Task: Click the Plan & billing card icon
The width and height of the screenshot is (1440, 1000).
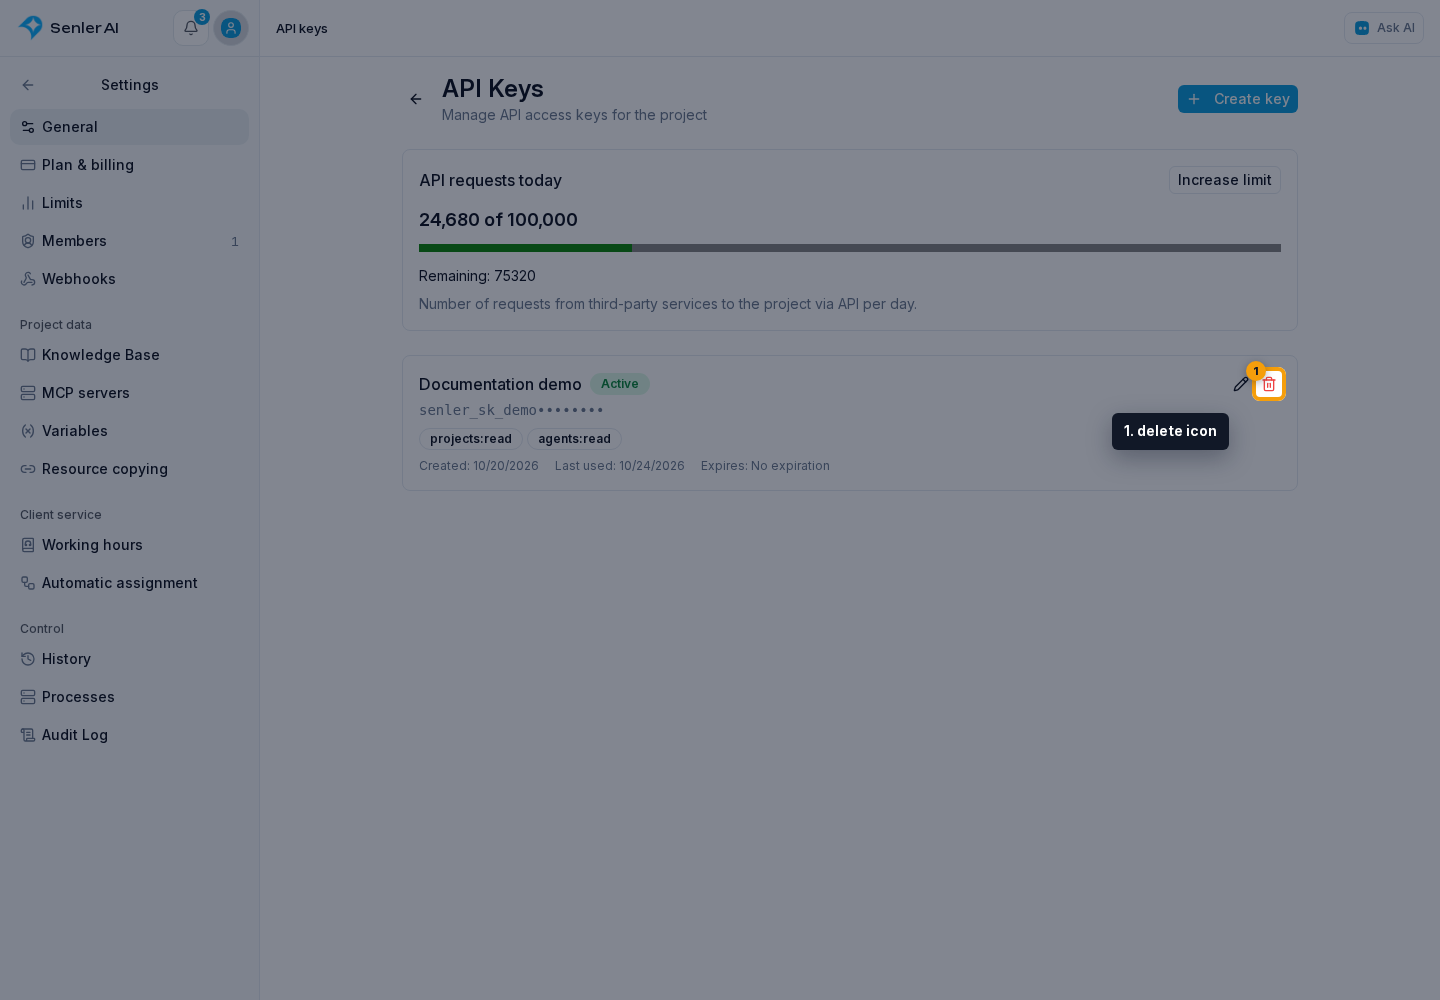Action: [x=28, y=165]
